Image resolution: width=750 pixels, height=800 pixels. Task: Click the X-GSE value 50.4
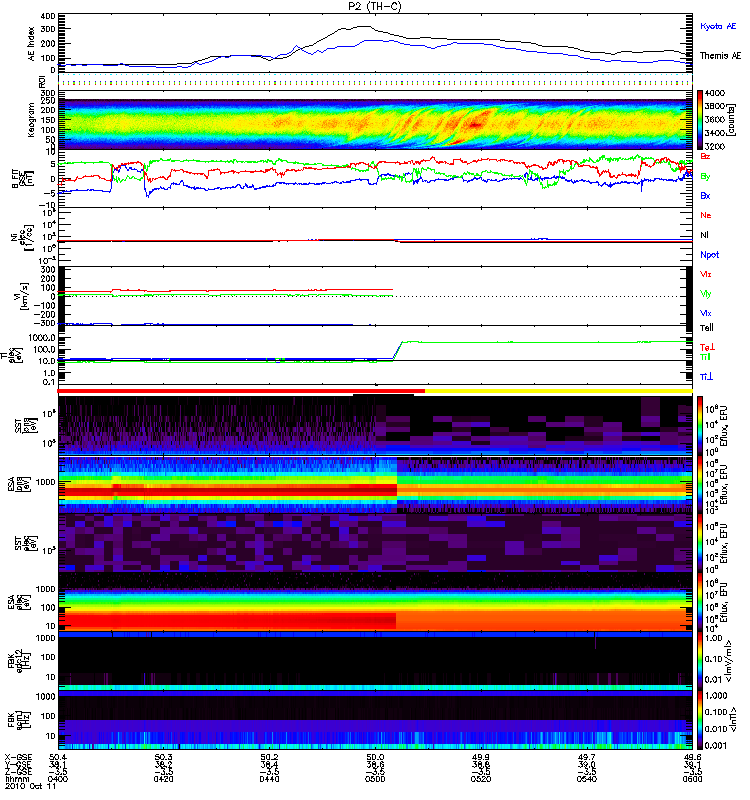pyautogui.click(x=58, y=757)
